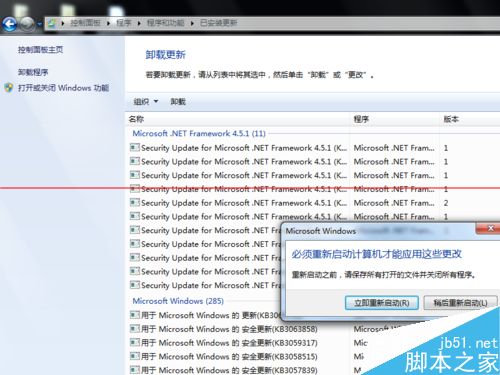Collapse the Microsoft .NET Framework 4.5.1 (11) group
Screen dimensions: 500x375
point(199,133)
